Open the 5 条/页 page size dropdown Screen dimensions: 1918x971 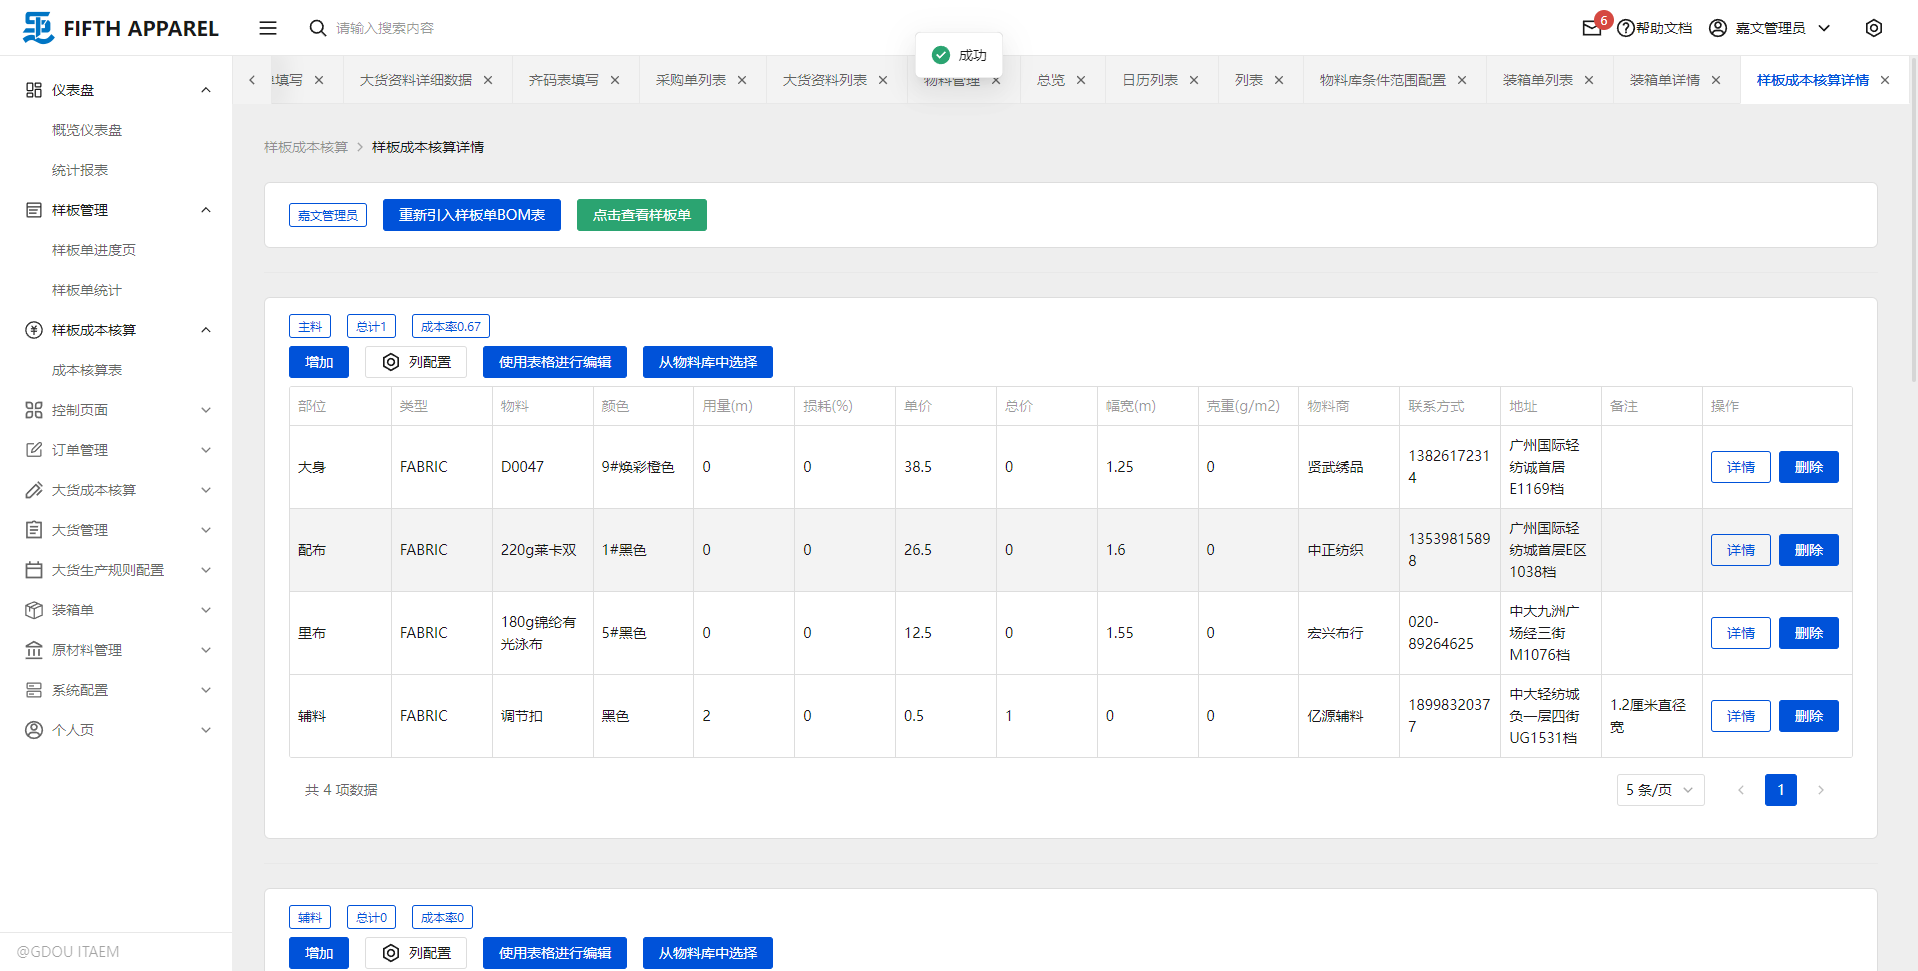tap(1660, 790)
